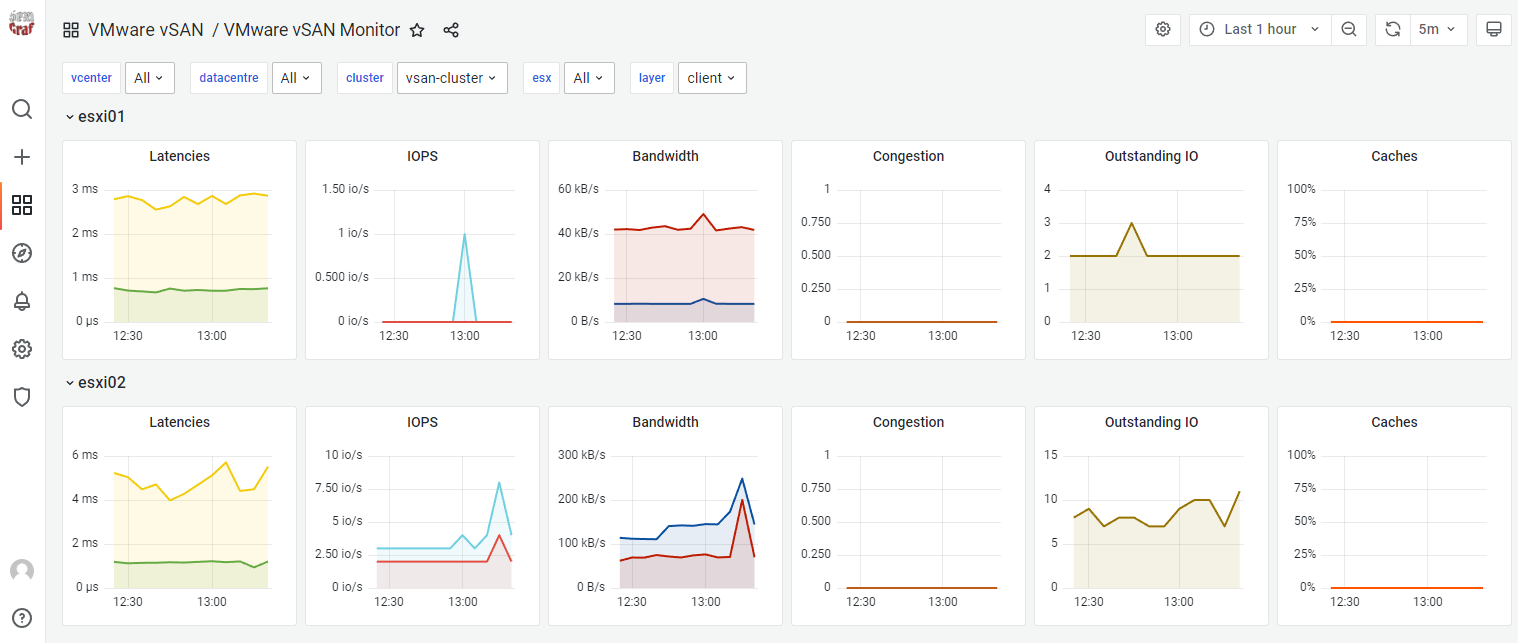Open the Dashboards four-squares sidebar icon

tap(22, 205)
